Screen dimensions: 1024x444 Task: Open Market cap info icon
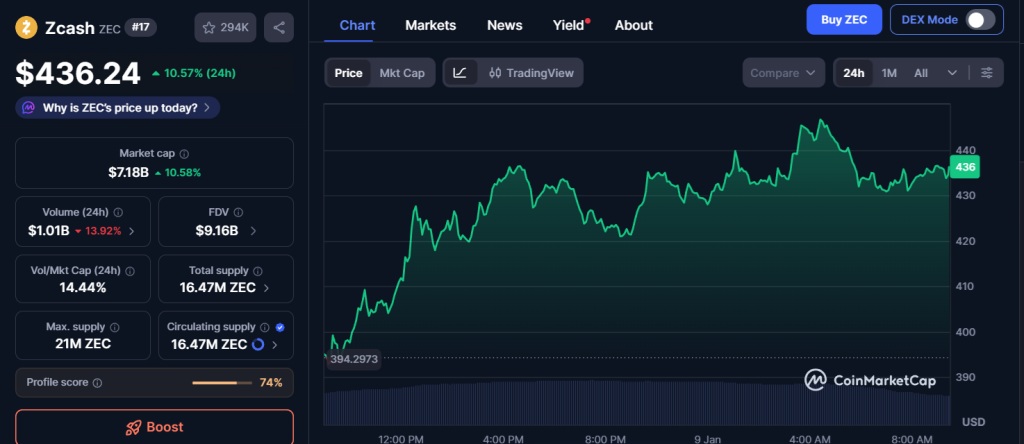click(x=184, y=154)
